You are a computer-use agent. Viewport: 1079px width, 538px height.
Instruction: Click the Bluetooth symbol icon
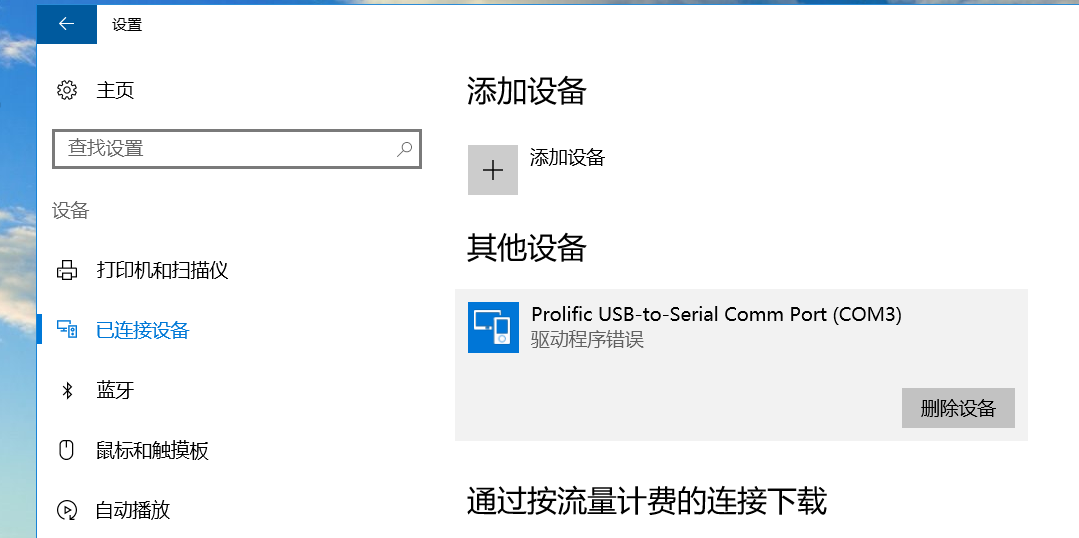pyautogui.click(x=67, y=390)
